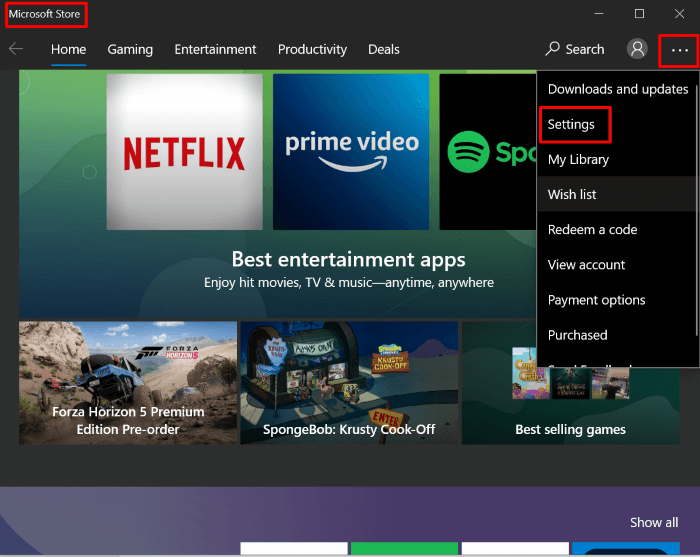Open the Prime Video app tile
Viewport: 700px width, 557px height.
(351, 152)
